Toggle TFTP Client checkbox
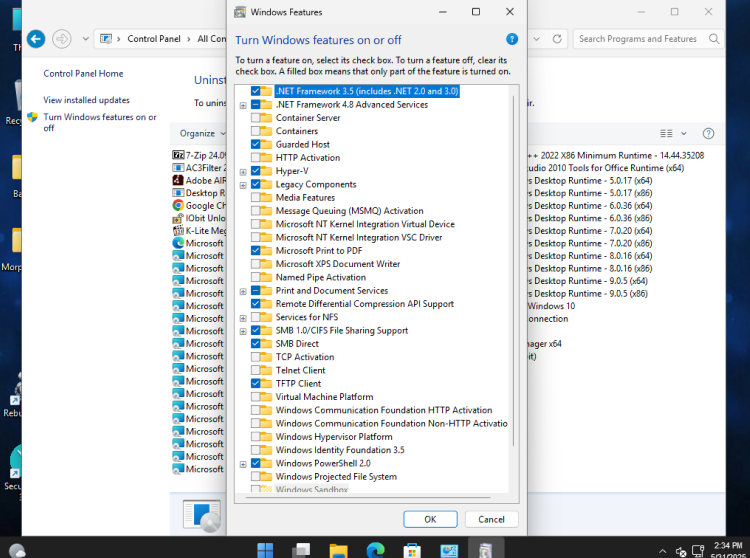750x558 pixels. tap(255, 383)
